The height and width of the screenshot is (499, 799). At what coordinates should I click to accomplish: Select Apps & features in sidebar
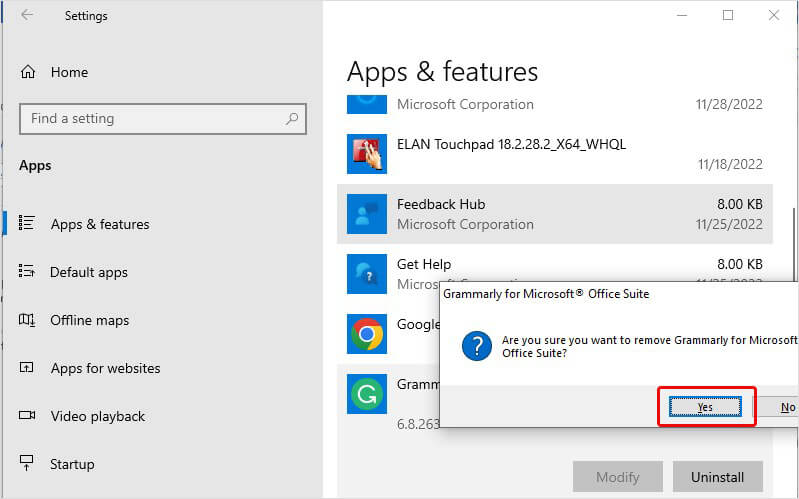point(100,224)
